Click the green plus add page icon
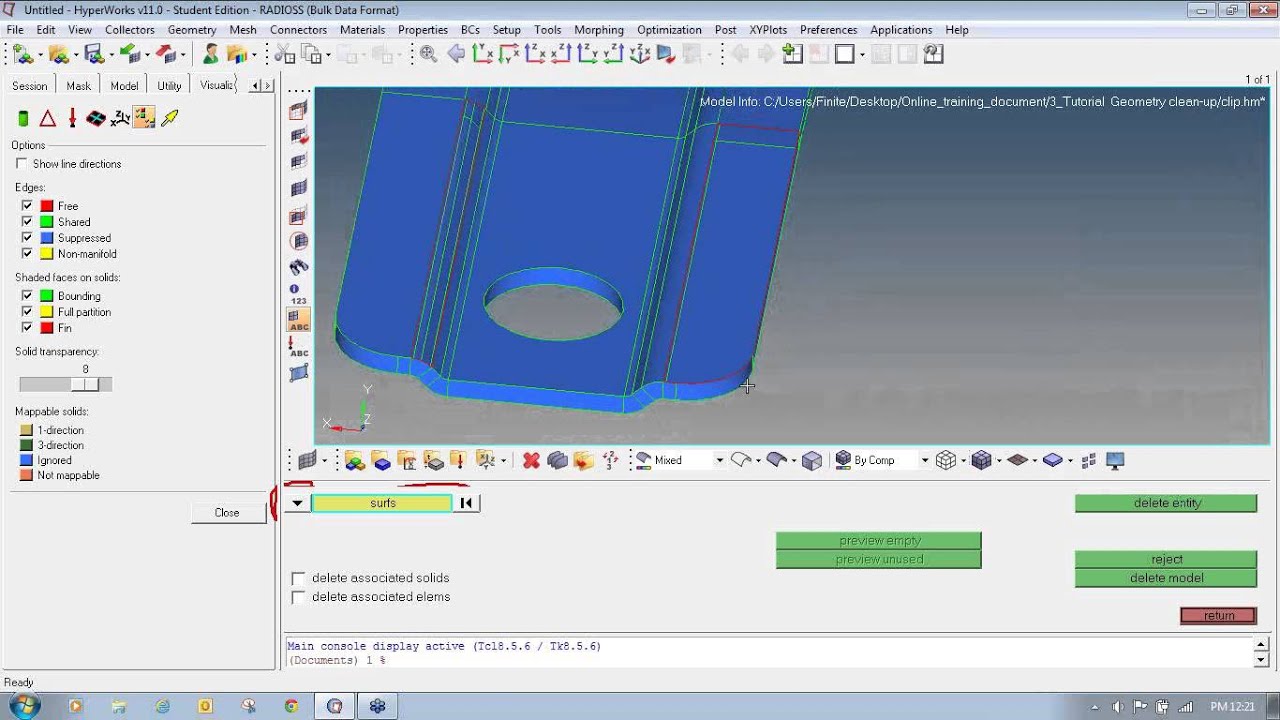This screenshot has width=1280, height=720. [x=792, y=54]
